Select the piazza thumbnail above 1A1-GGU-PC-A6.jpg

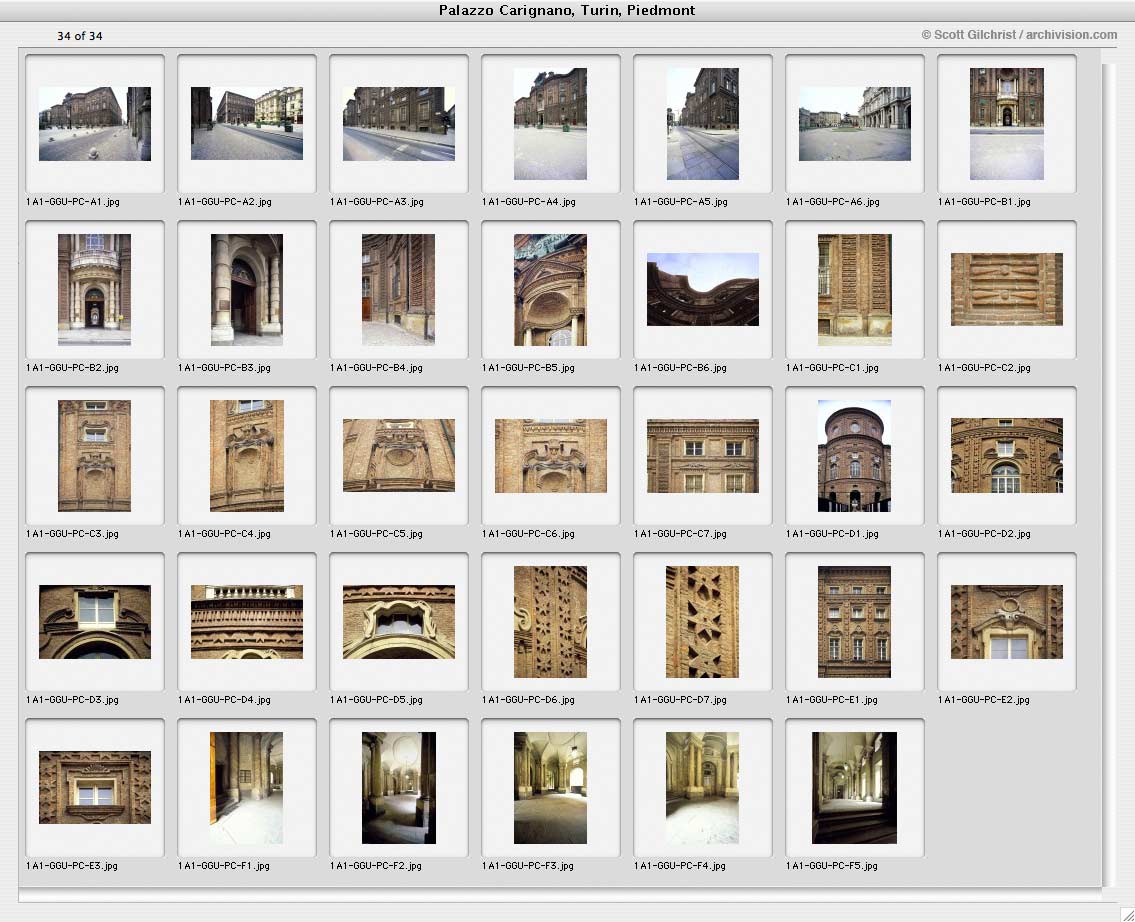coord(855,124)
